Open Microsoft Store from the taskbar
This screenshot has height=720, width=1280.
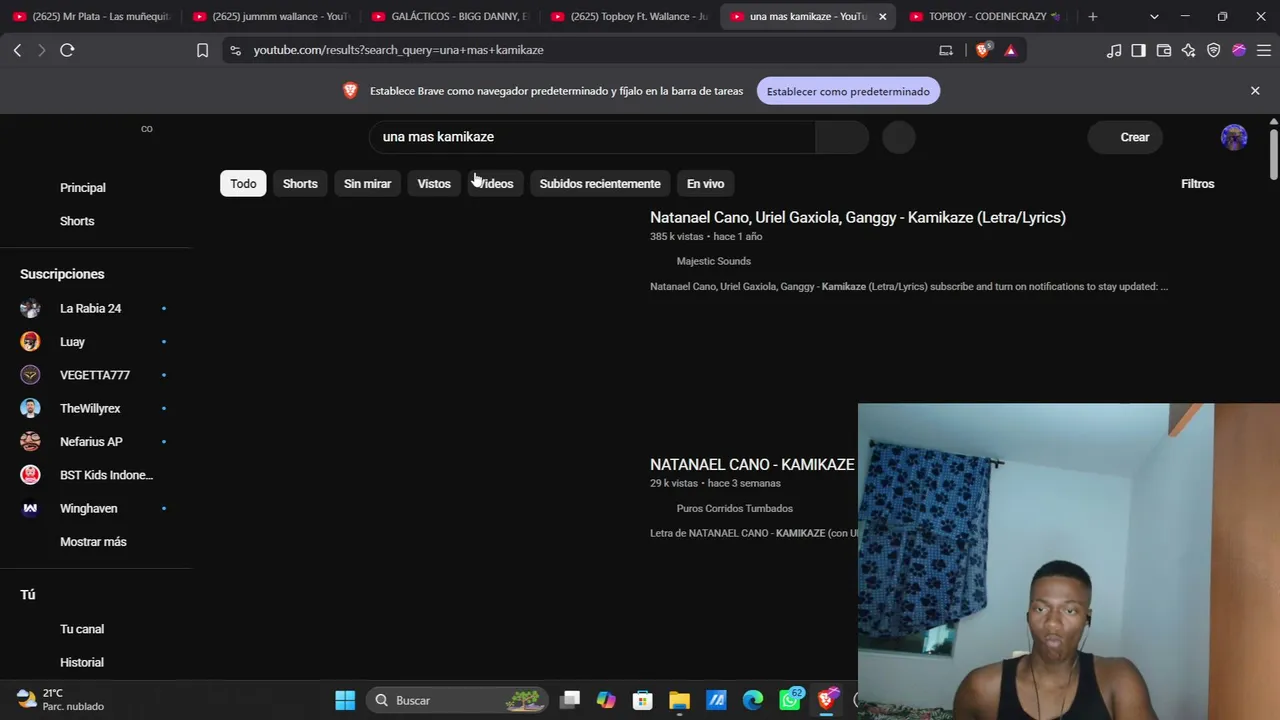coord(643,700)
